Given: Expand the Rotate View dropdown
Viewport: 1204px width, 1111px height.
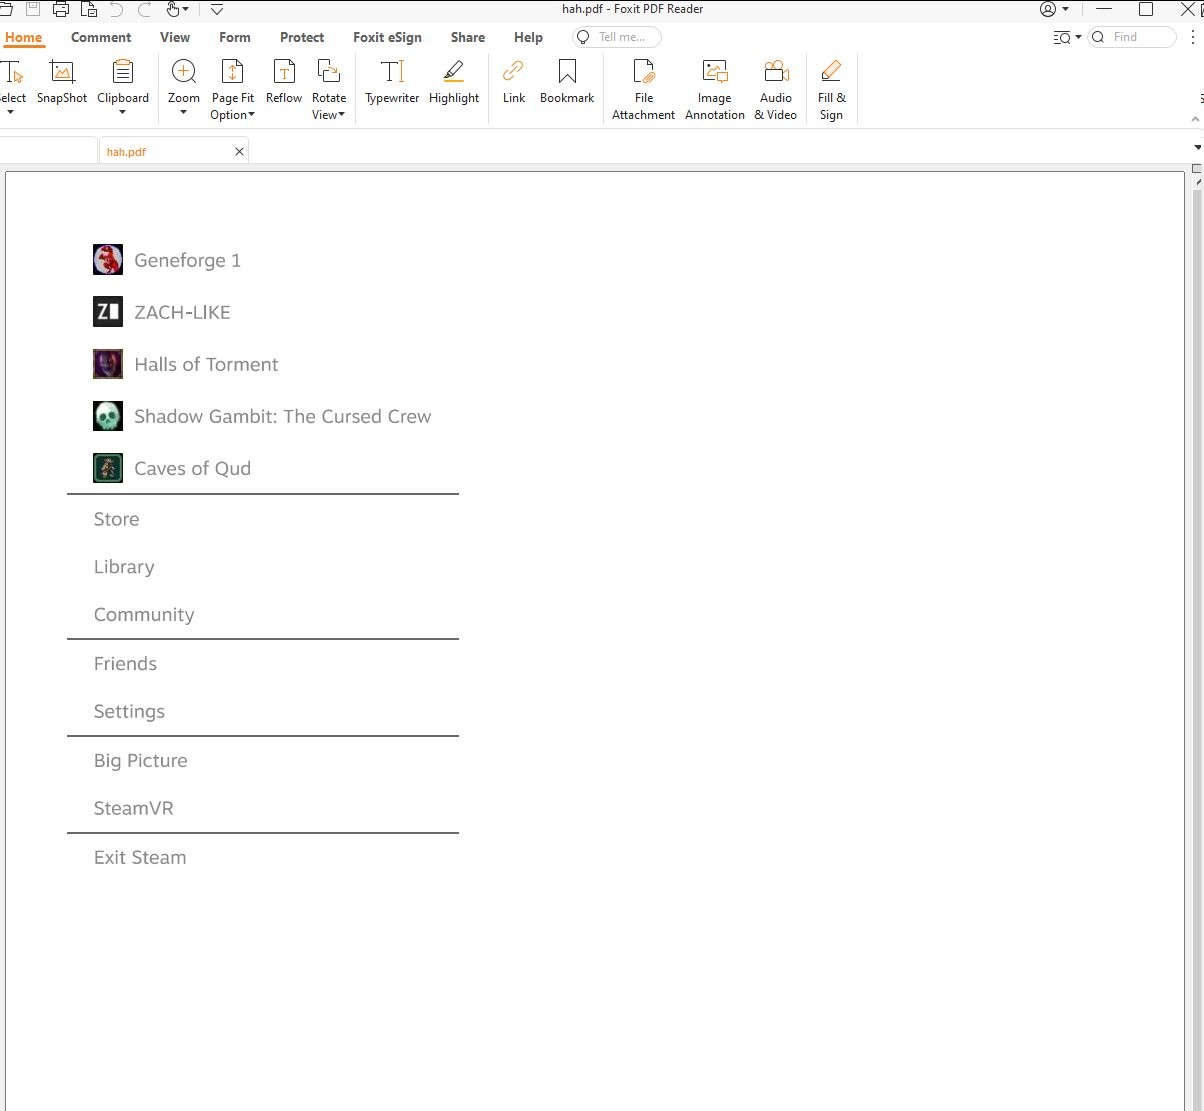Looking at the screenshot, I should [x=328, y=114].
